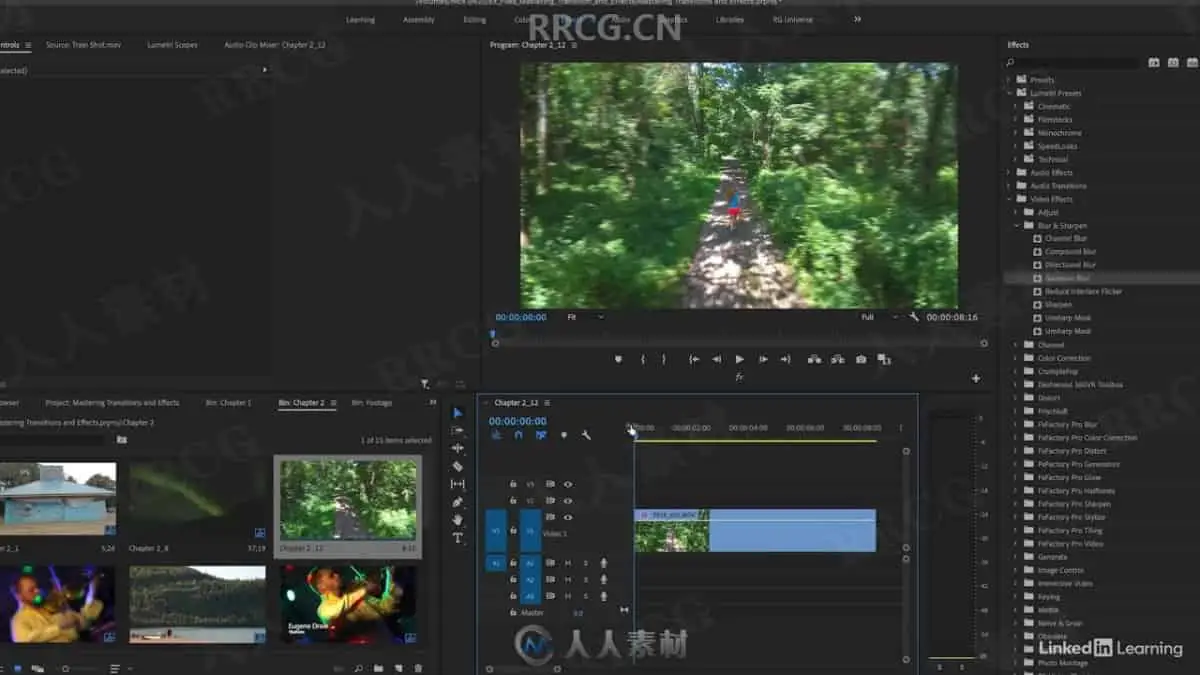Open the Bin: Footage tab
The width and height of the screenshot is (1200, 675).
(x=371, y=403)
